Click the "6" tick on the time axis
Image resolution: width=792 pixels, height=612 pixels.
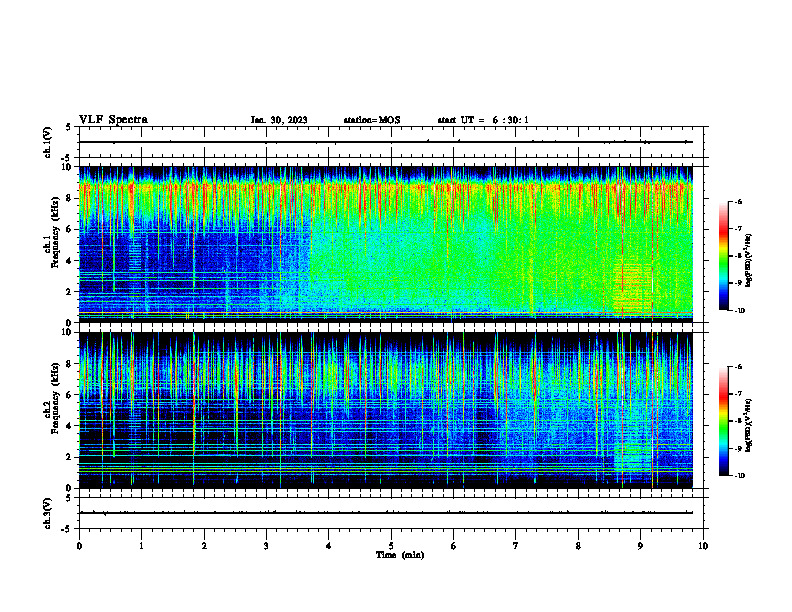[x=454, y=546]
